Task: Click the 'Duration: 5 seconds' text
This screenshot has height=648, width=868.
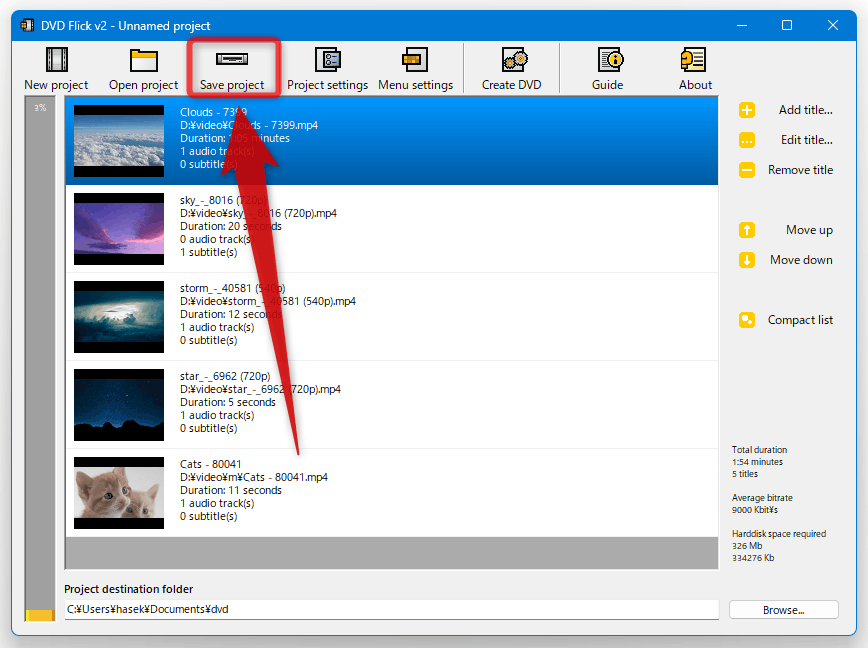Action: (228, 402)
